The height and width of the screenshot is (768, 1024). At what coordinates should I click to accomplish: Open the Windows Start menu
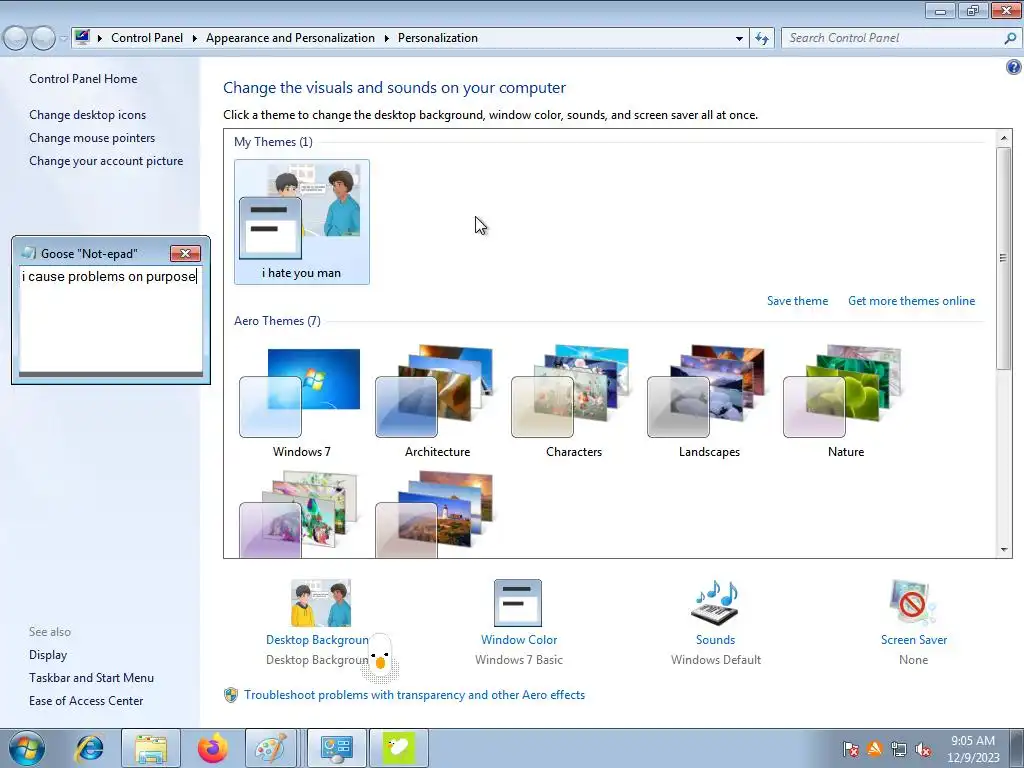coord(27,748)
